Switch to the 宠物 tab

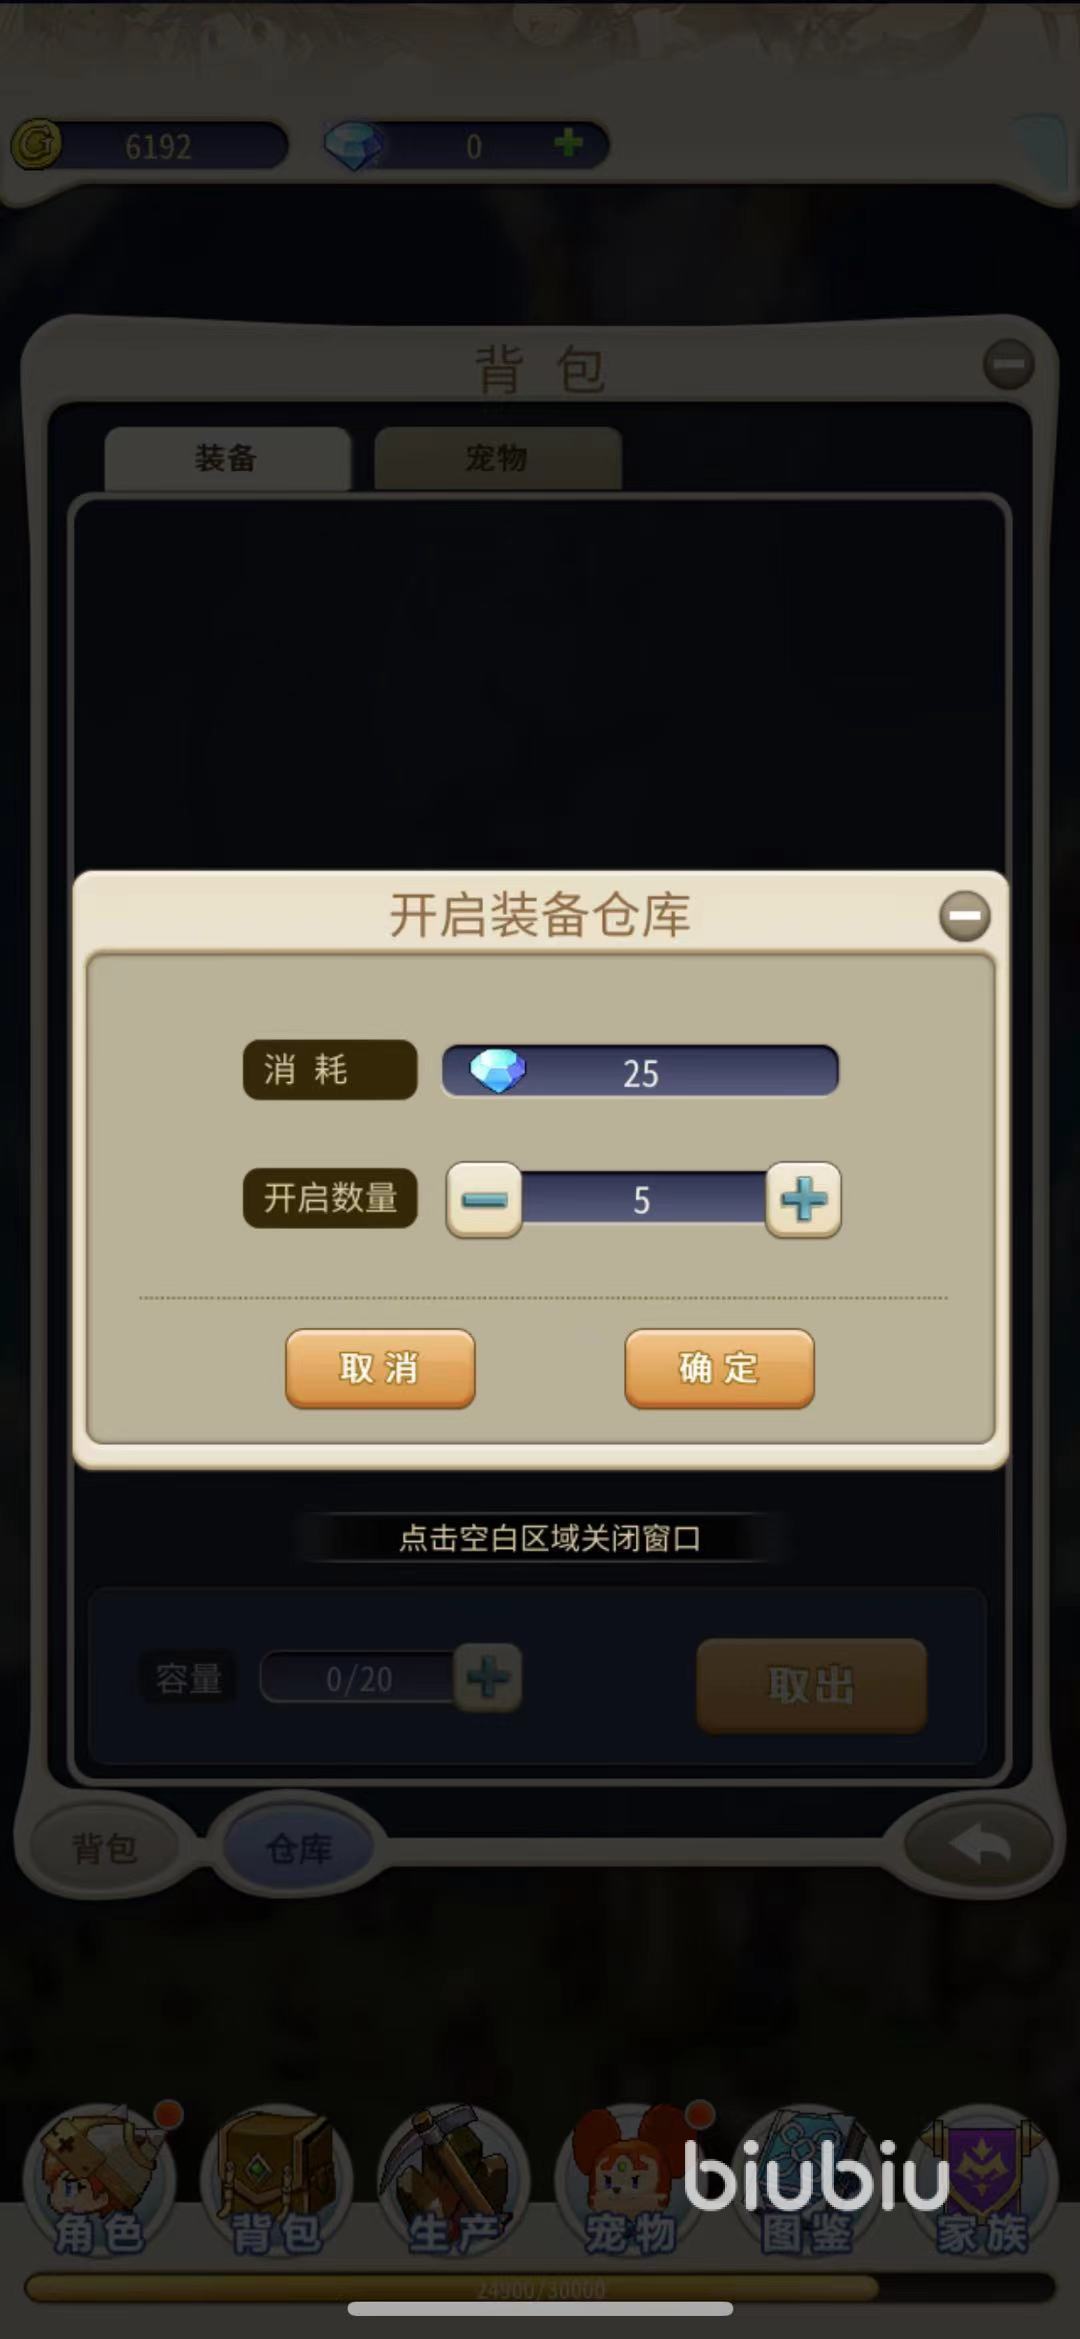[497, 459]
